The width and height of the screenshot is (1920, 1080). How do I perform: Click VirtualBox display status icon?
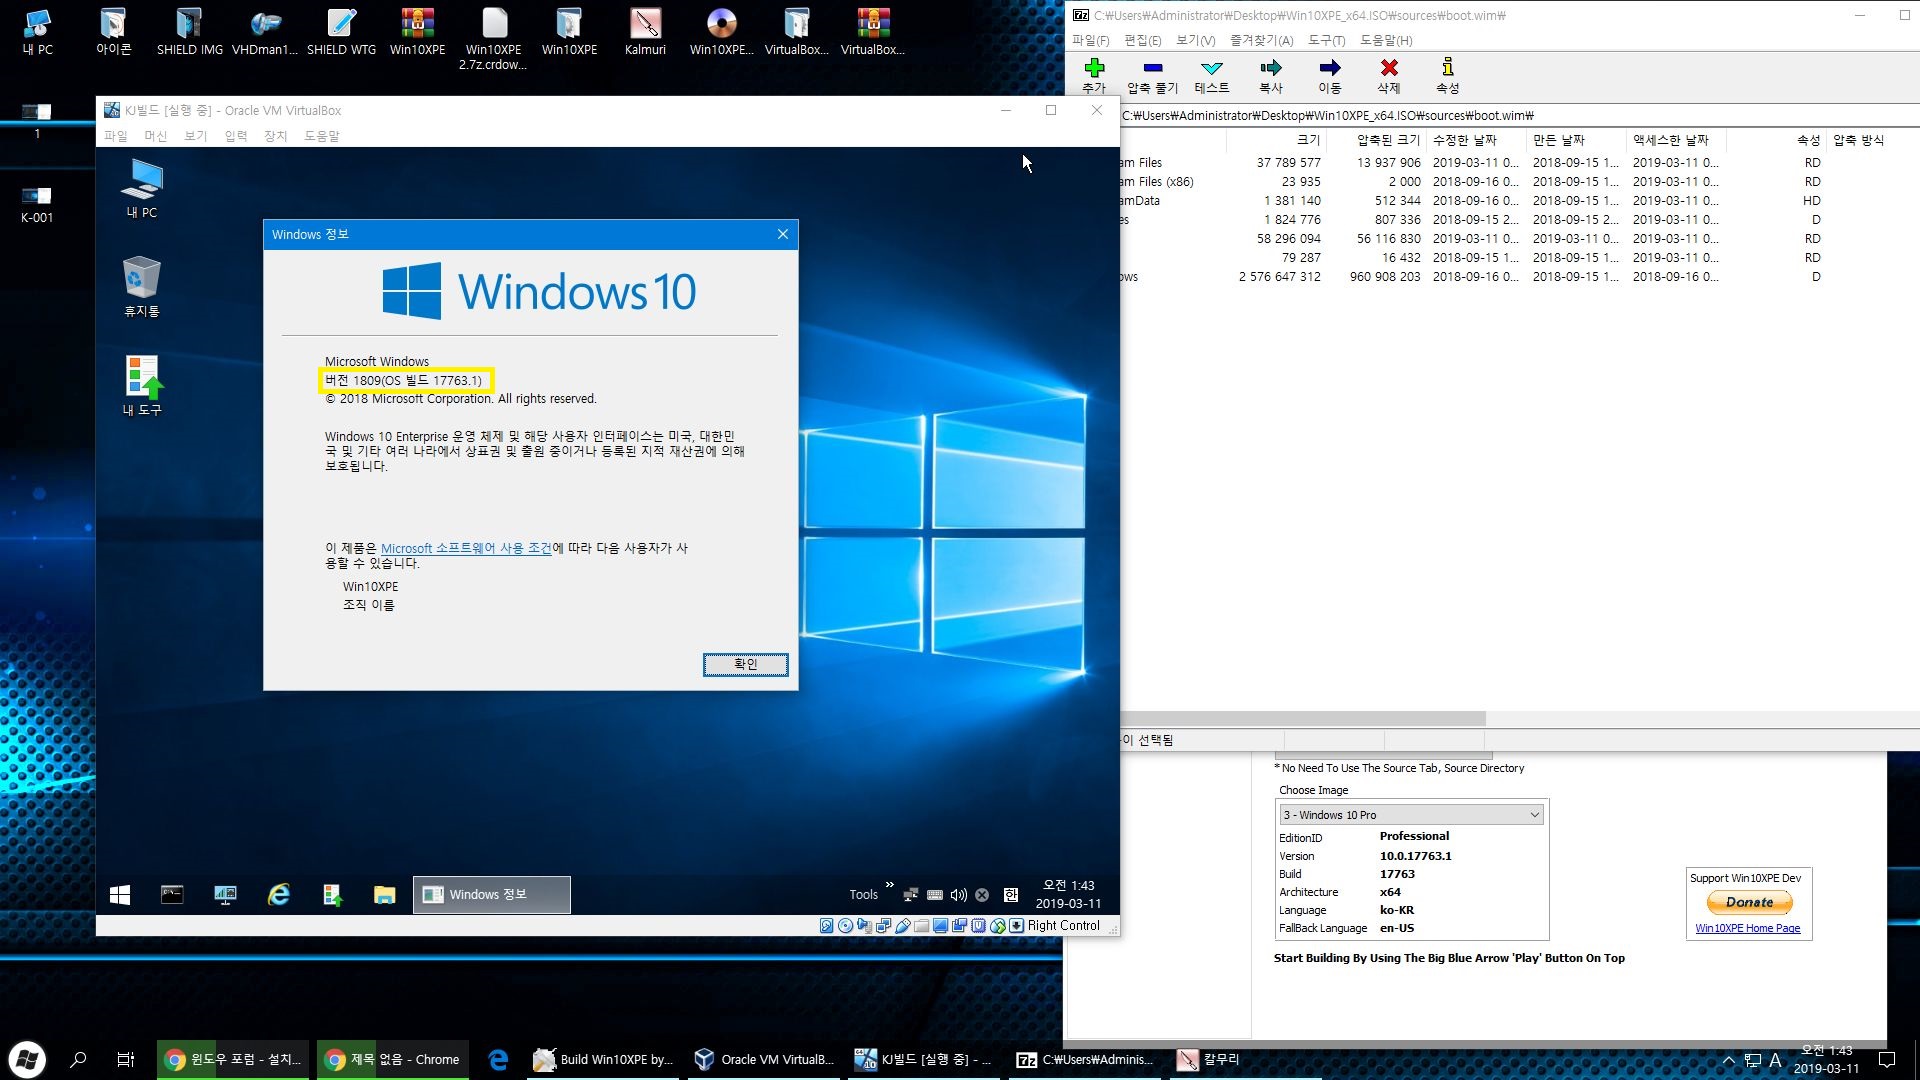(940, 926)
